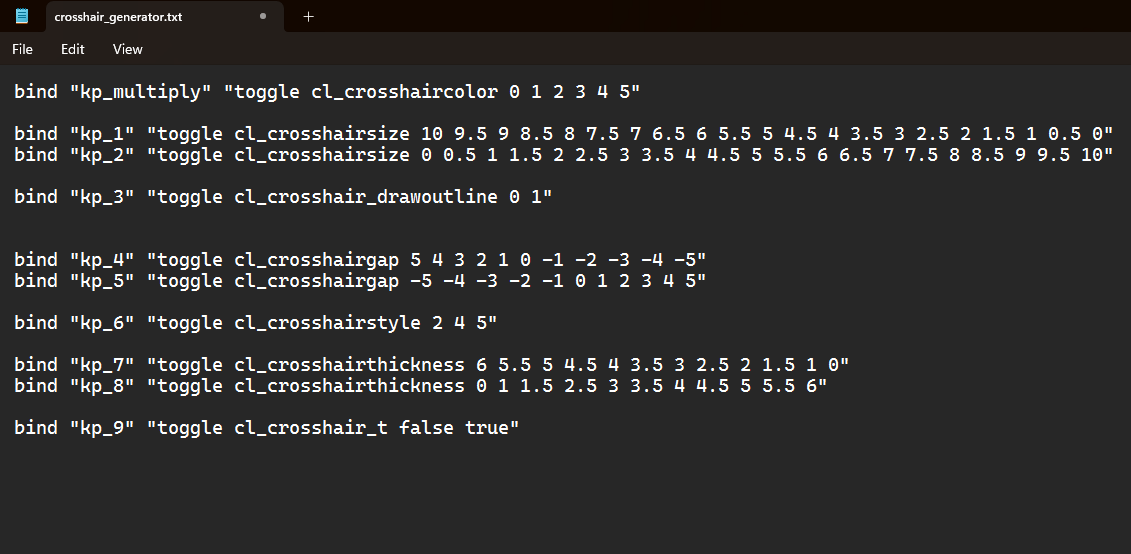Open the View menu

128,49
